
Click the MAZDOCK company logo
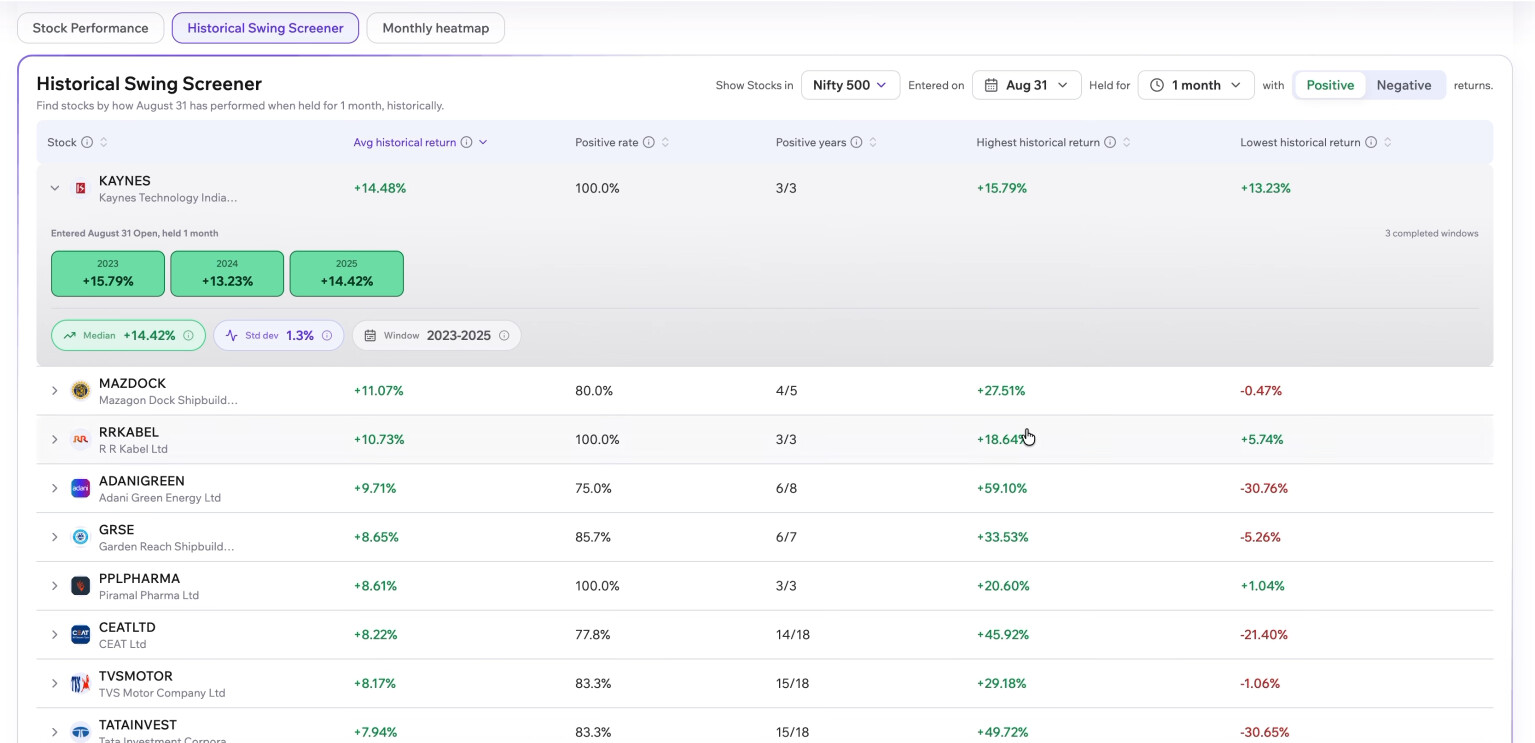pos(81,391)
